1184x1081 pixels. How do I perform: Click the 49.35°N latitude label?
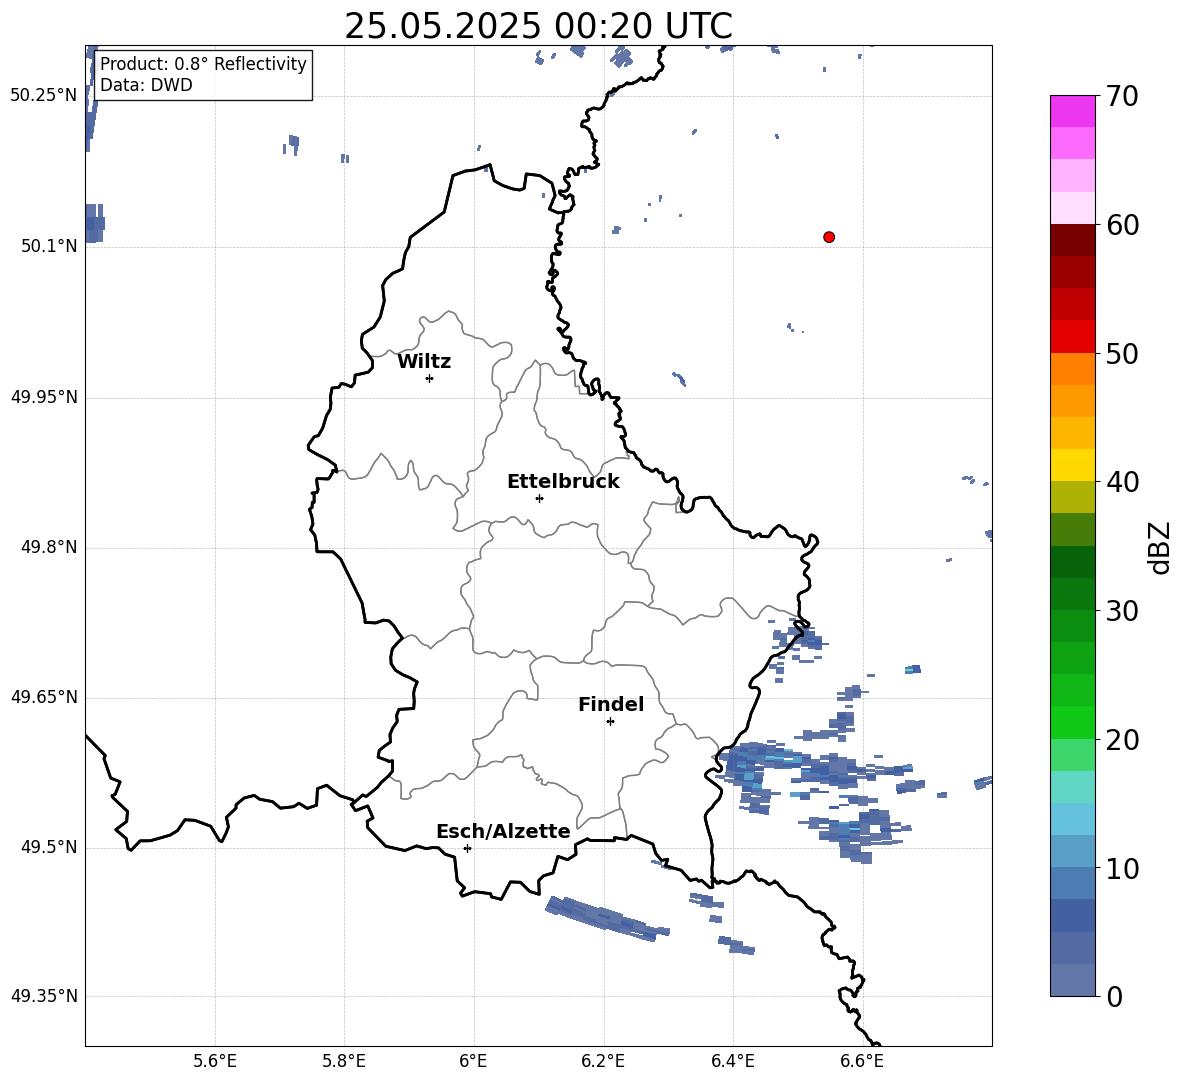44,996
